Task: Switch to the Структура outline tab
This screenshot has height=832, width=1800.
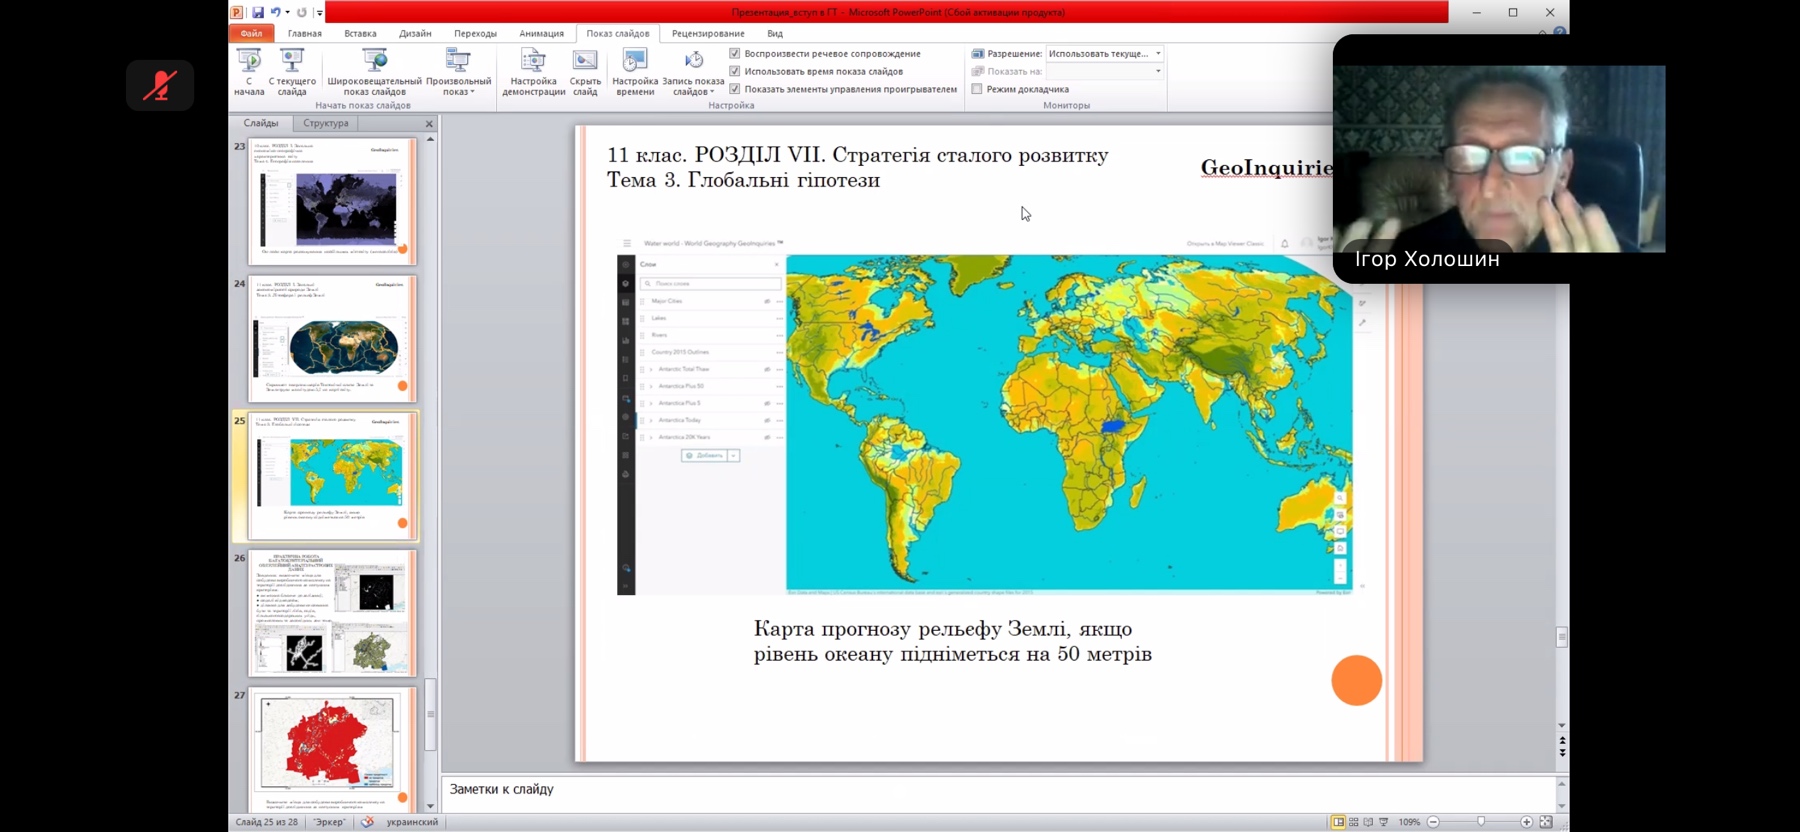Action: click(x=326, y=123)
